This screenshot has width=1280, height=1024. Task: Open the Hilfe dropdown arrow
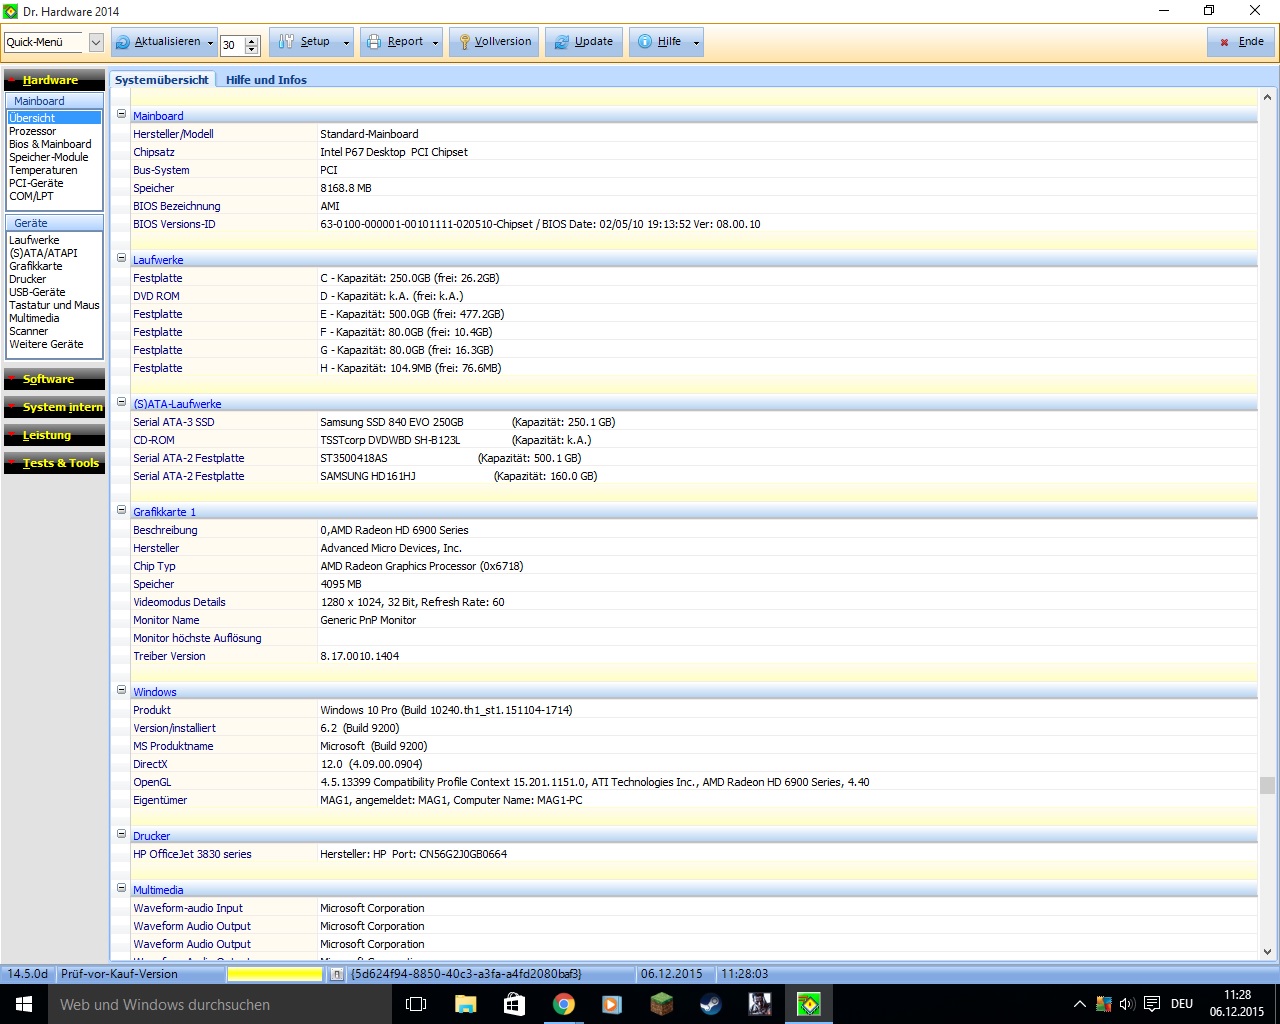point(696,43)
